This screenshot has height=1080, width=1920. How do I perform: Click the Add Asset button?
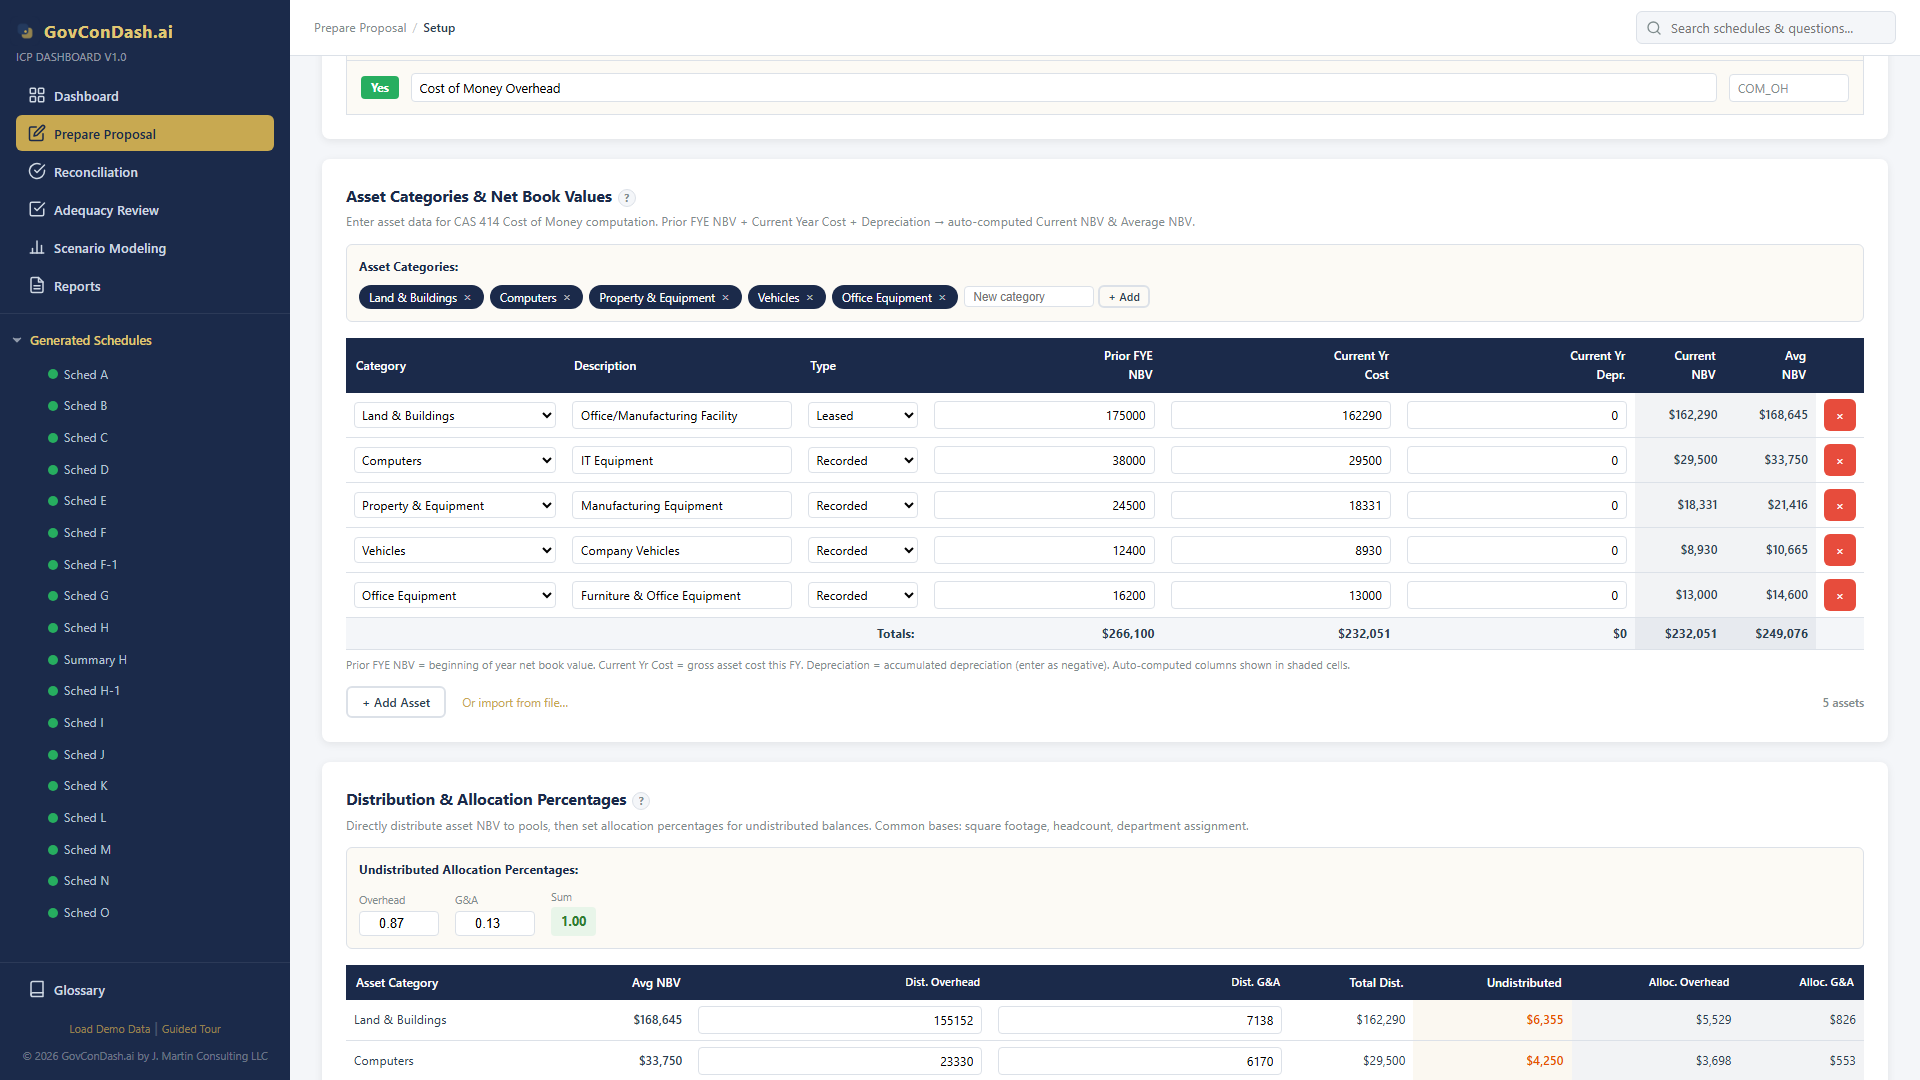(395, 702)
